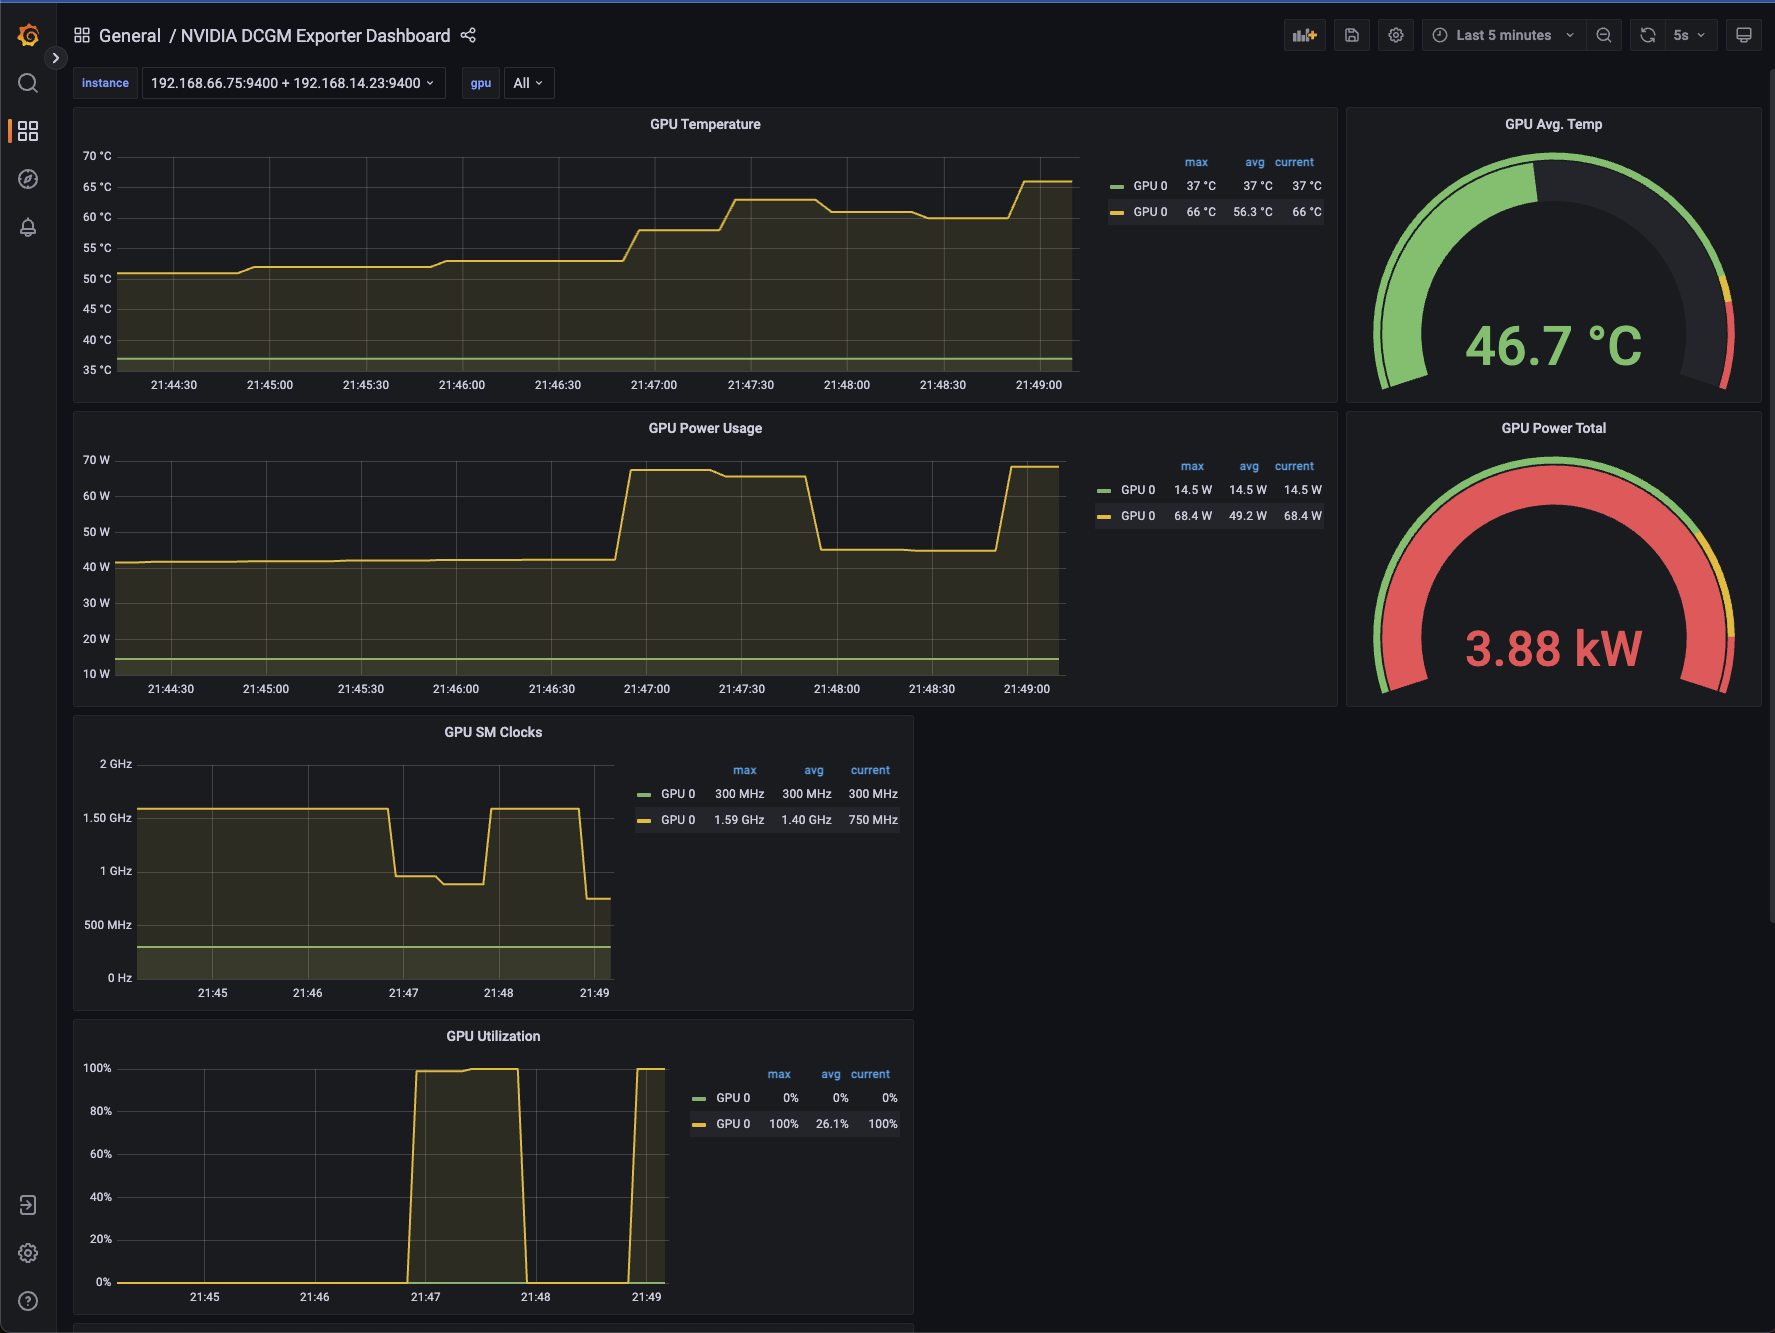
Task: Open the Last 5 minutes time picker
Action: click(1503, 35)
